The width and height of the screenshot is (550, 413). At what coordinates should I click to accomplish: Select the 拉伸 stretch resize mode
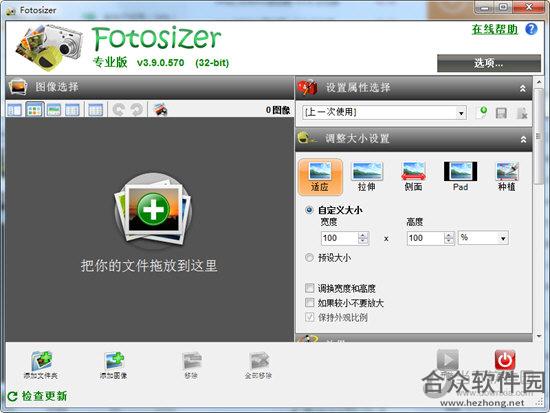tap(367, 176)
